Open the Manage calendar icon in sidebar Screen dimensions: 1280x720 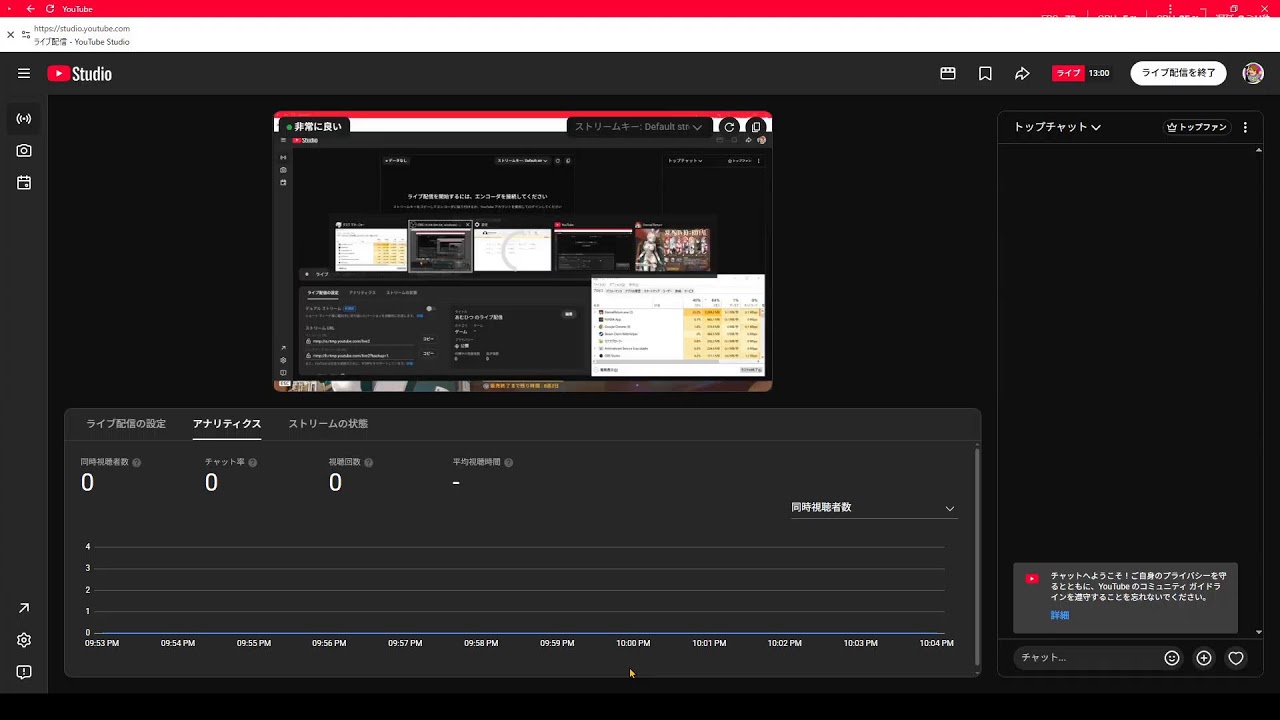point(24,183)
